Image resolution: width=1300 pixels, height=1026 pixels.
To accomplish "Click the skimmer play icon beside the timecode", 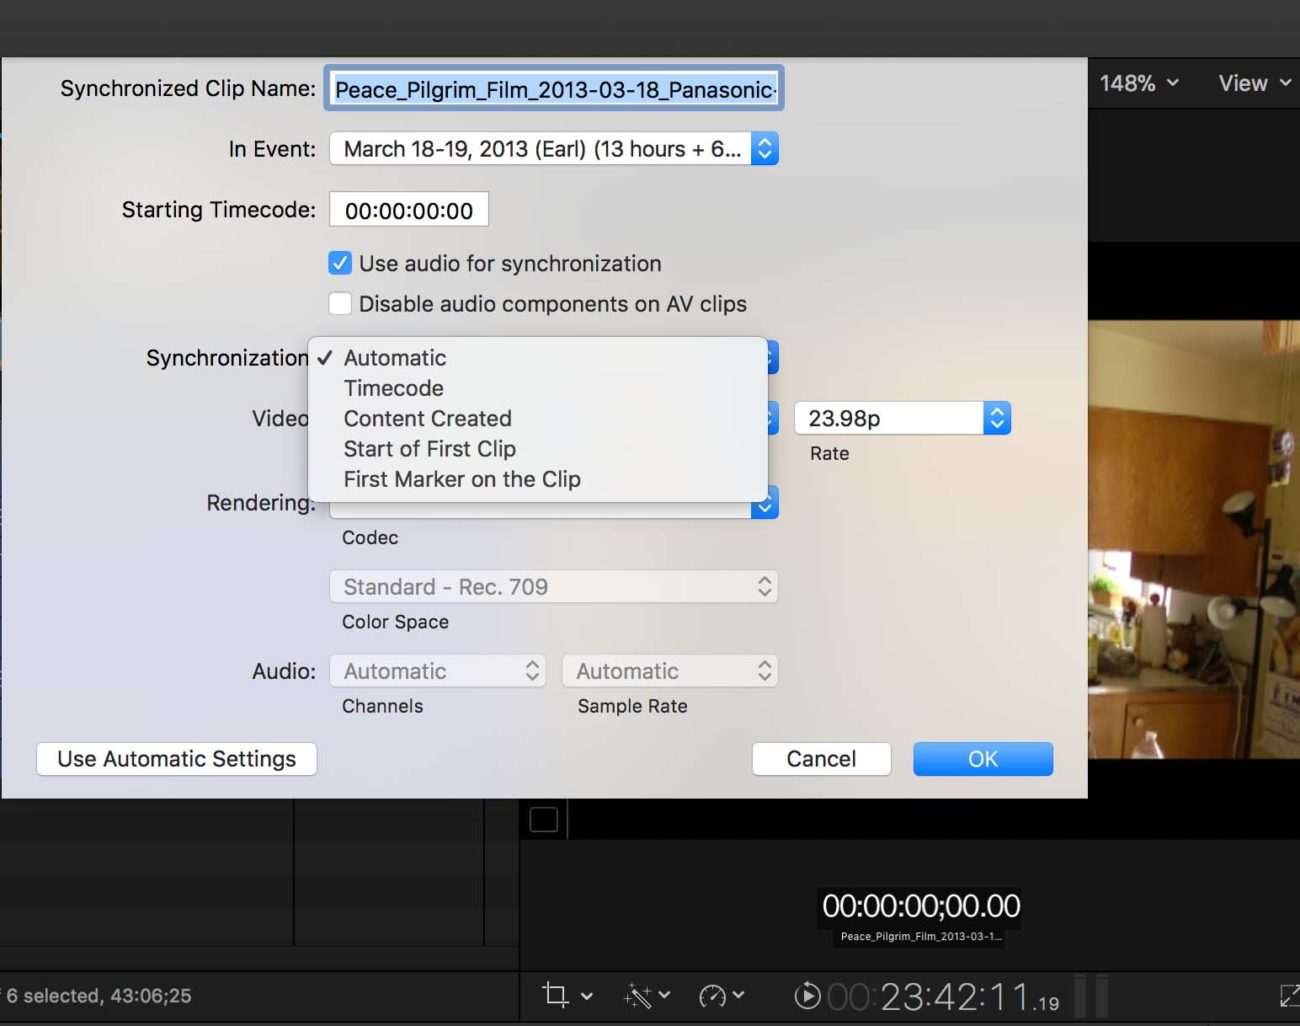I will point(806,996).
